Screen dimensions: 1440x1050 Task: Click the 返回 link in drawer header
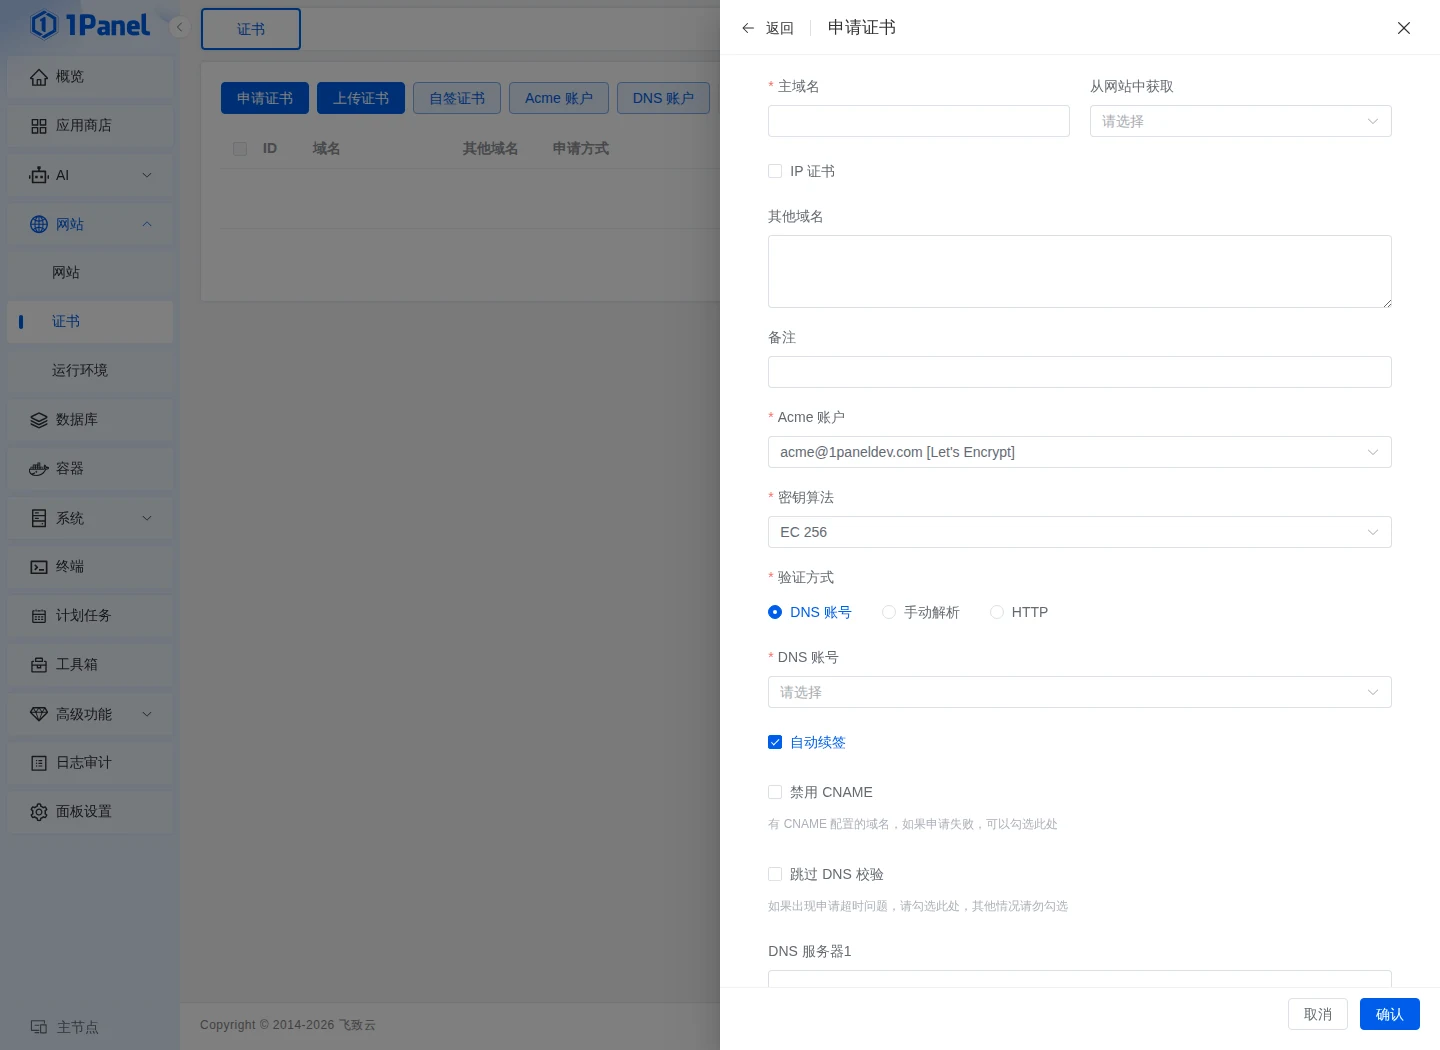(x=780, y=28)
